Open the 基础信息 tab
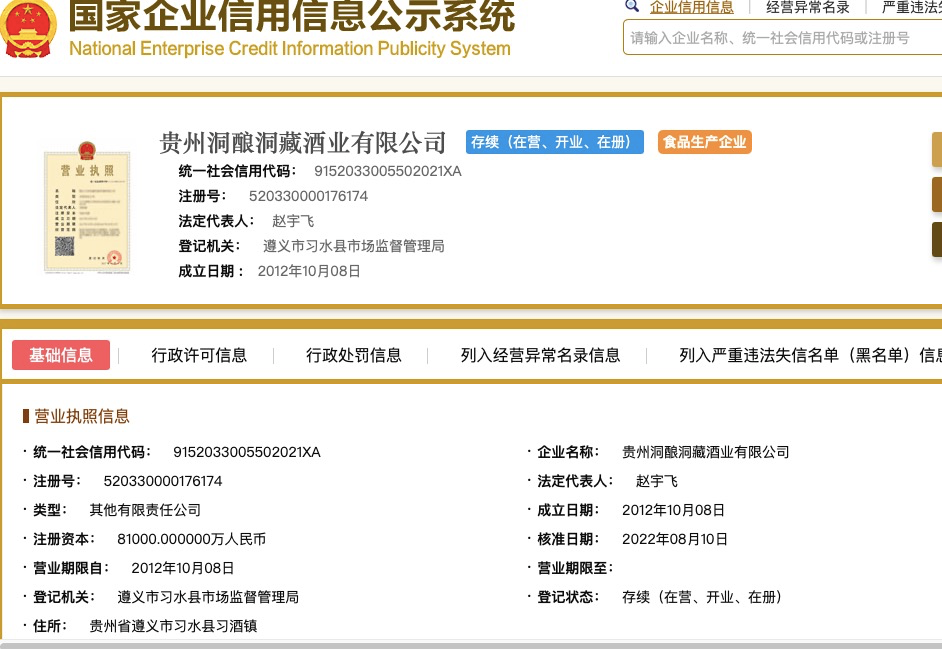The height and width of the screenshot is (649, 942). tap(61, 355)
